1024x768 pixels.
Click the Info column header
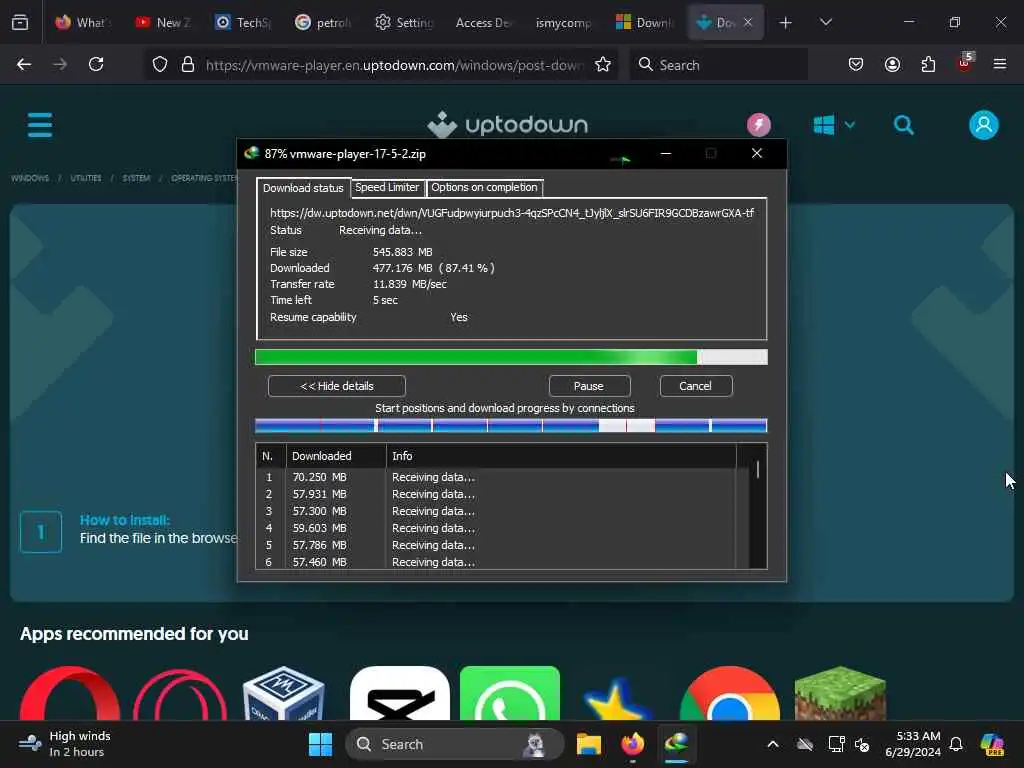(561, 456)
